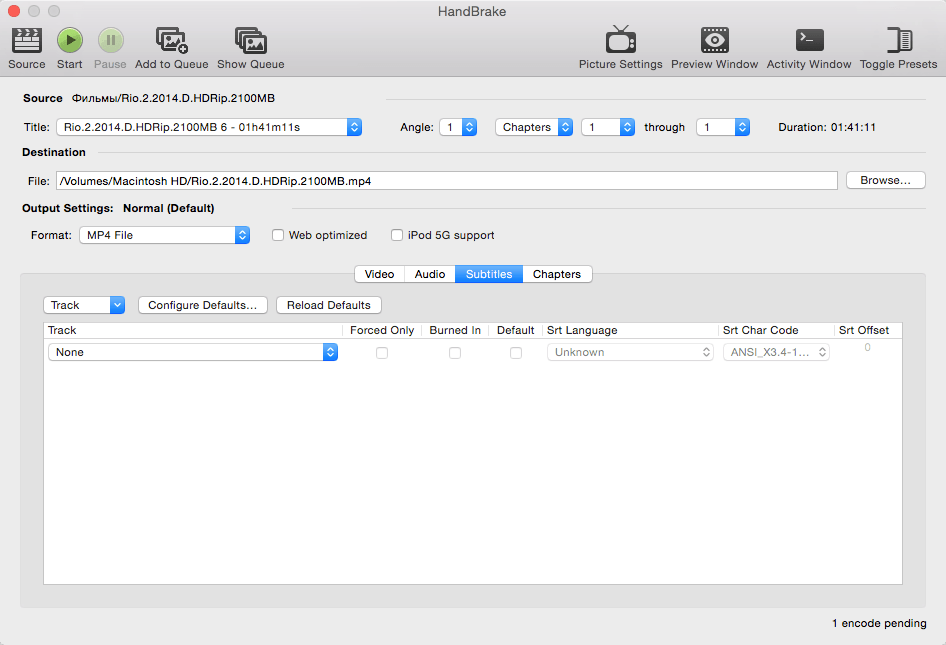Click the Track column header

193,330
